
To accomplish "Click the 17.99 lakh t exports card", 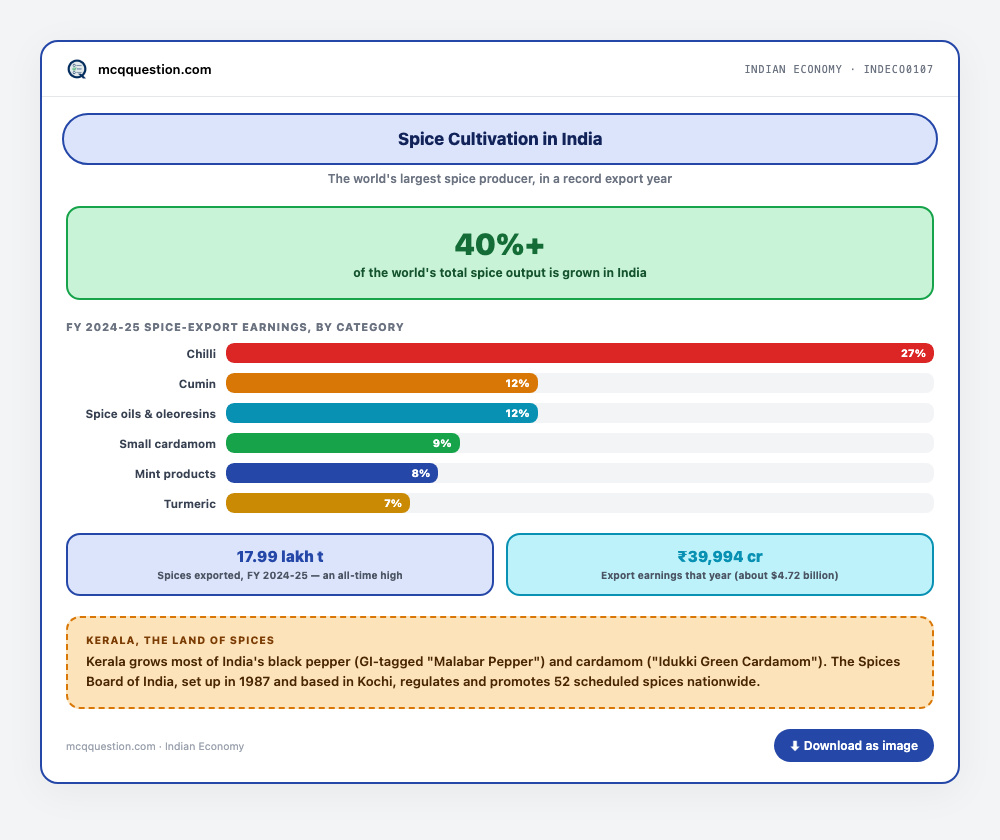I will (x=280, y=564).
